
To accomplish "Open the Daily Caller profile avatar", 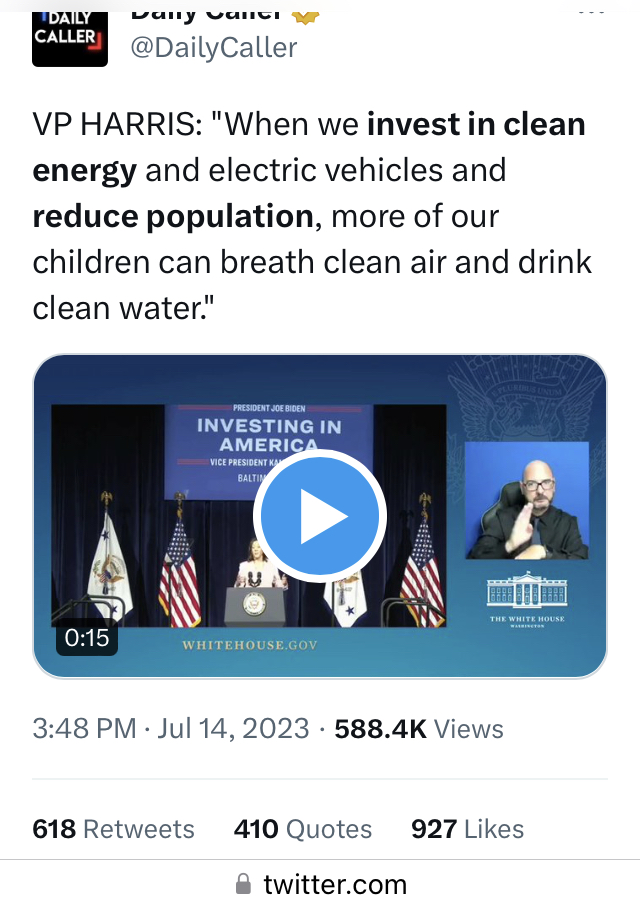I will tap(70, 36).
